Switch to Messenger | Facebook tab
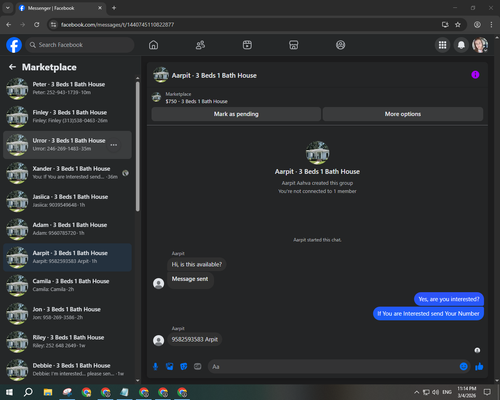 pos(61,8)
